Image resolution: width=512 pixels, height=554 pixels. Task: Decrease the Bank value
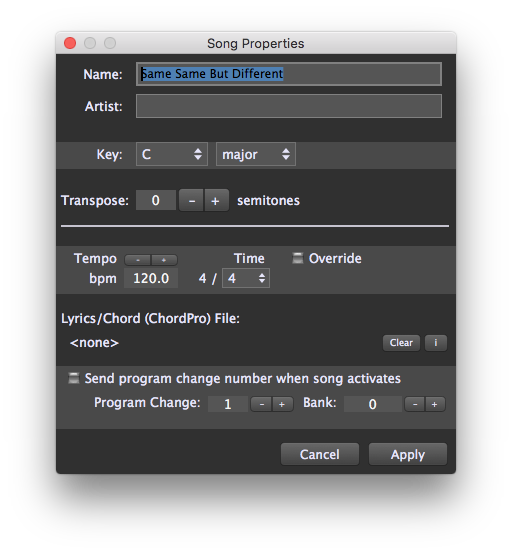[415, 404]
